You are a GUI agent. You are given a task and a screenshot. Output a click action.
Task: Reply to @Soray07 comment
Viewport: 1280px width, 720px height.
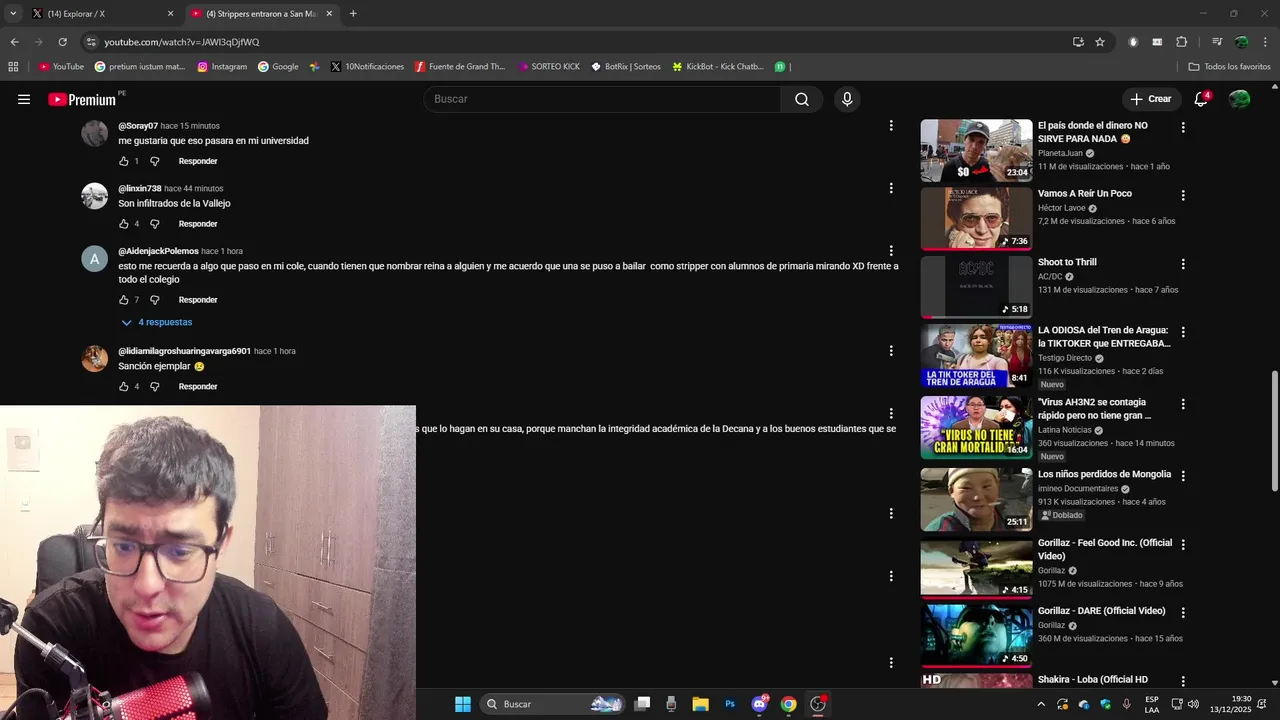click(198, 161)
